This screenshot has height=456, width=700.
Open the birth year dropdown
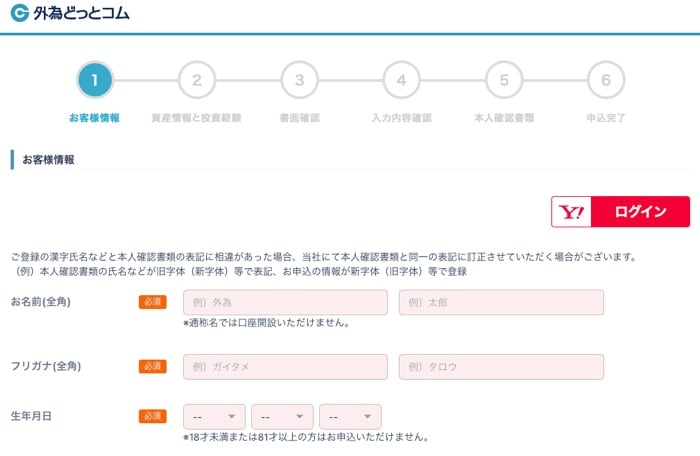[214, 417]
